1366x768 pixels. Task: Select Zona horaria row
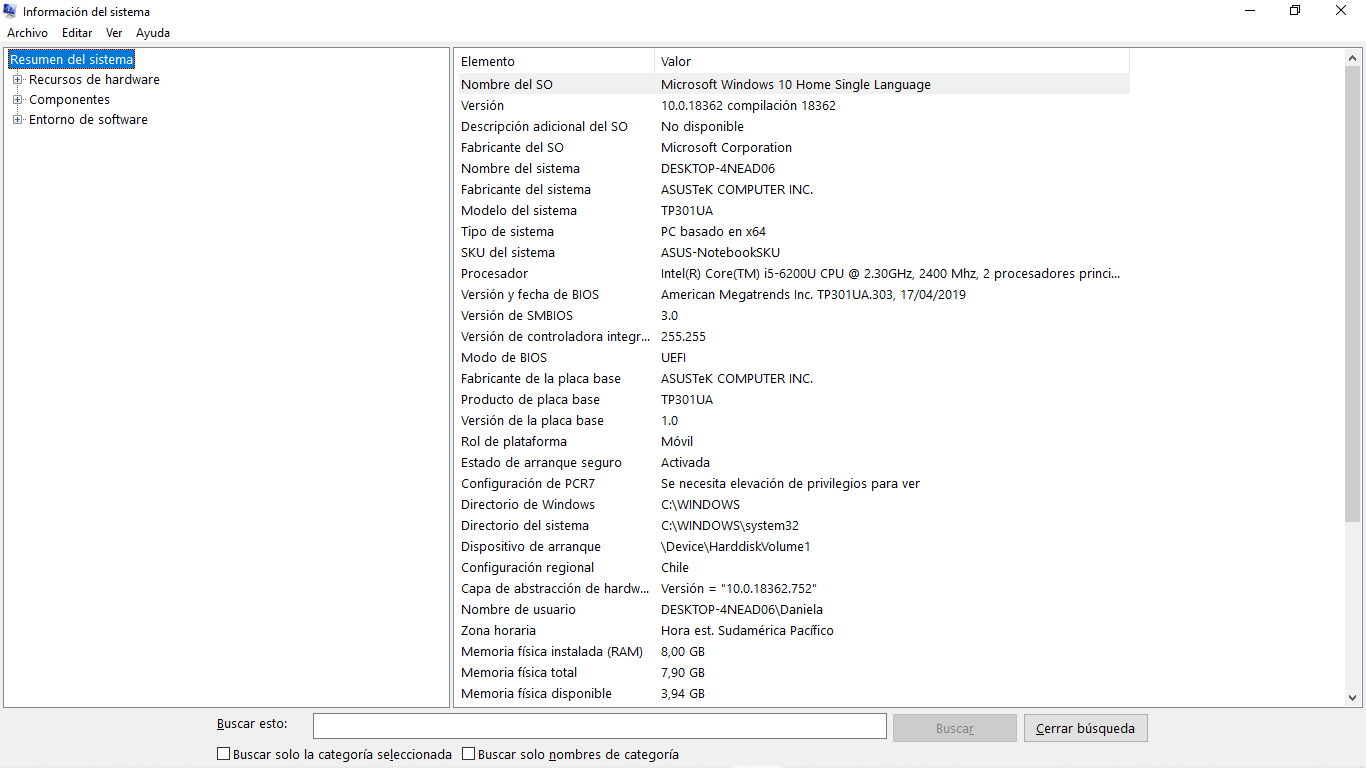tap(793, 631)
